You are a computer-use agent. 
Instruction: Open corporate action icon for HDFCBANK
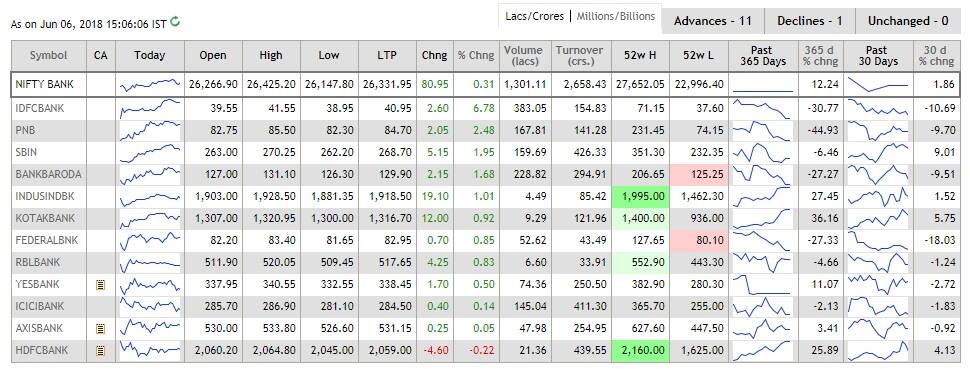tap(100, 351)
